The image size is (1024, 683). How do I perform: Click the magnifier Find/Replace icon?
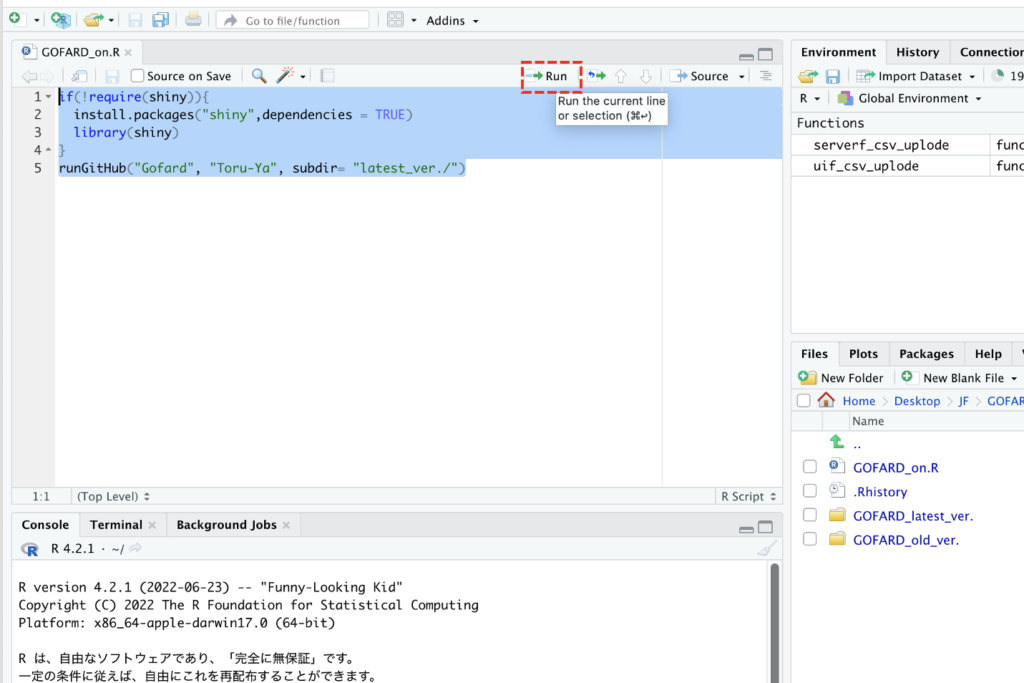(x=259, y=76)
